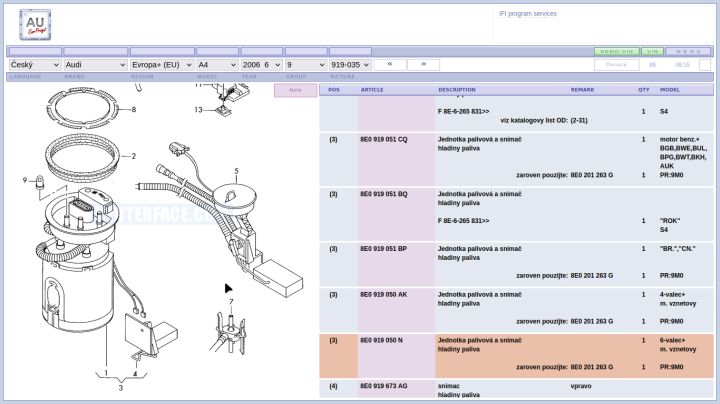The width and height of the screenshot is (720, 404).
Task: Select article 8E0 919 051 BP
Action: [x=383, y=249]
